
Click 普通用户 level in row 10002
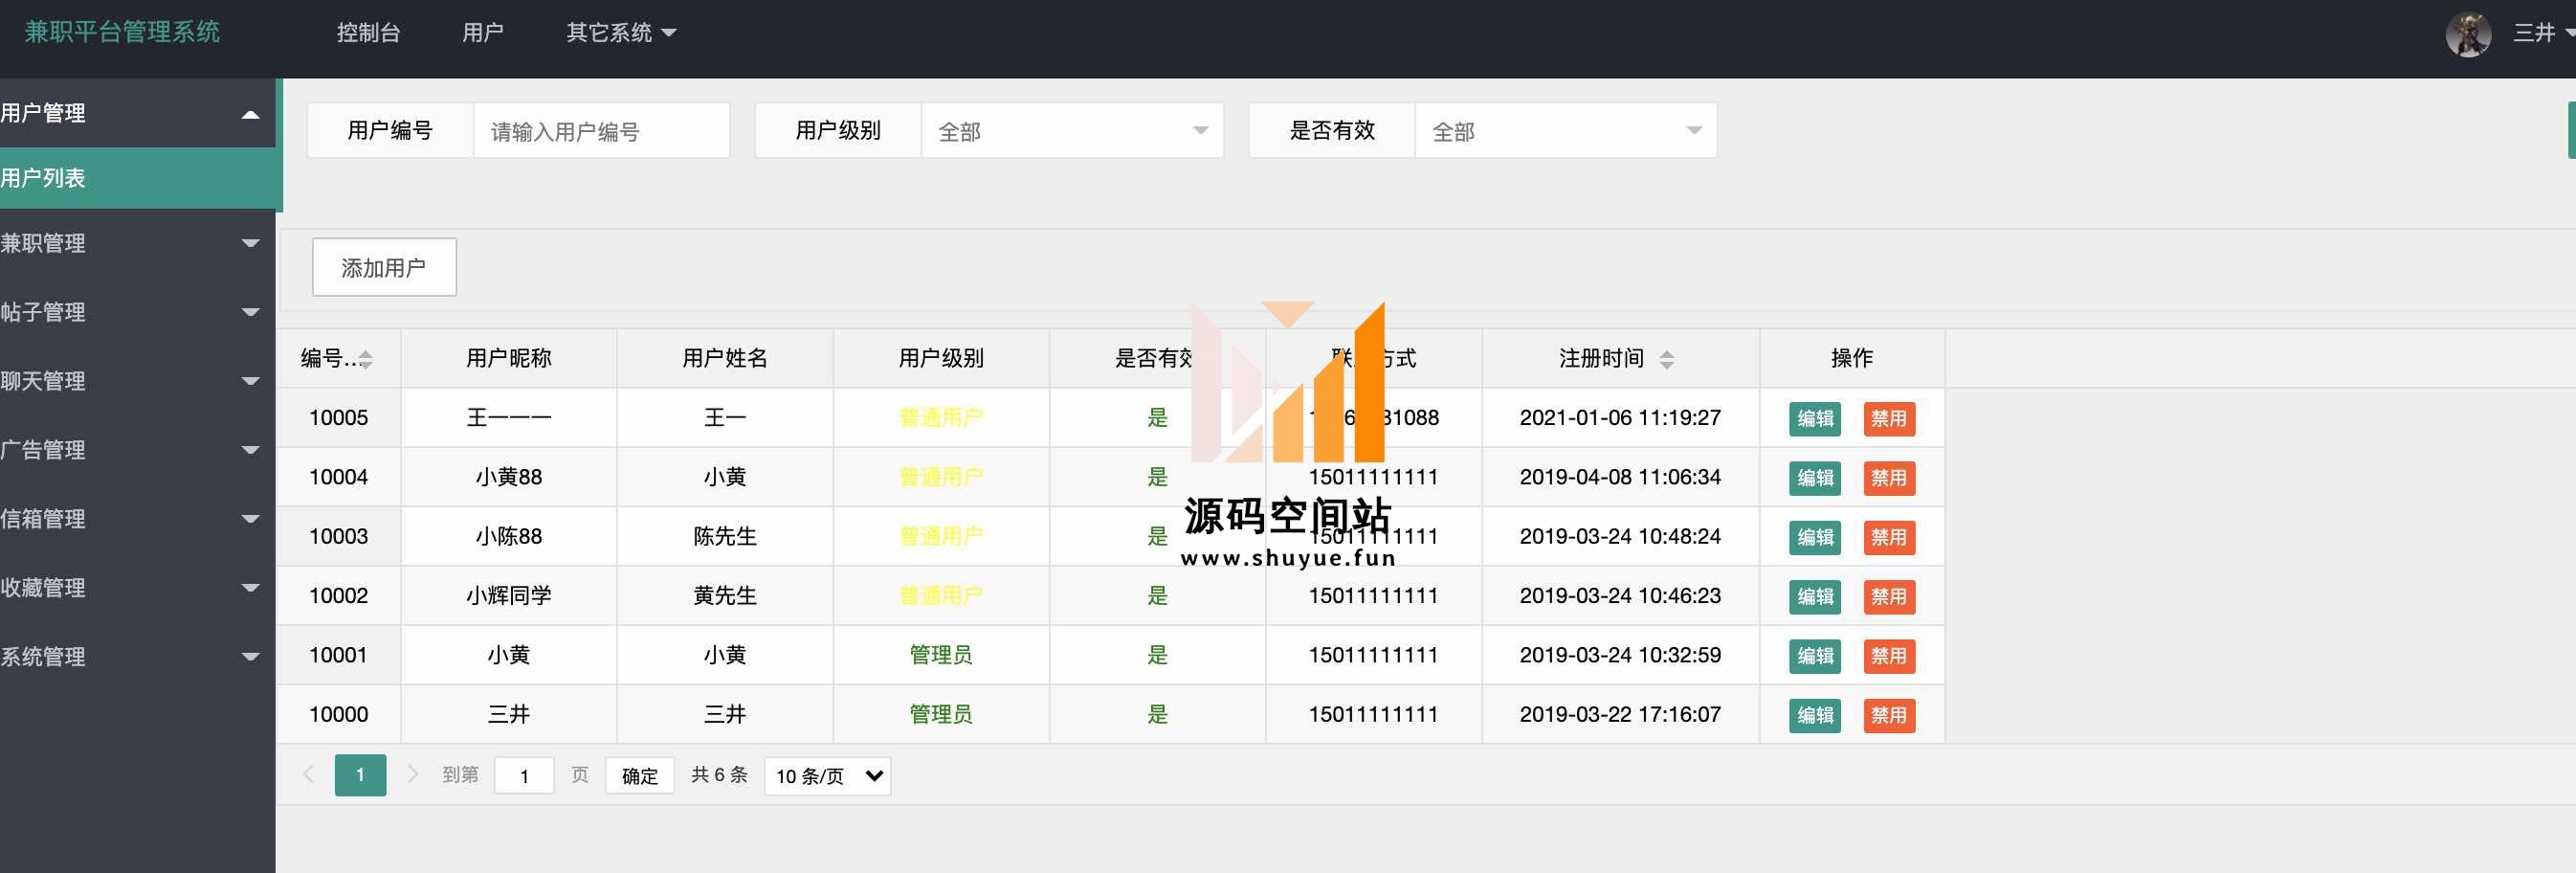coord(941,596)
